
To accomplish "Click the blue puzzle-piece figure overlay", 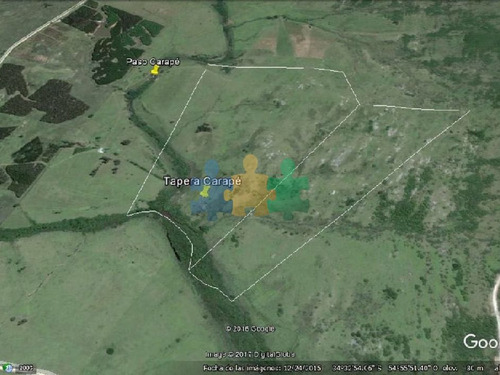I will pyautogui.click(x=211, y=190).
